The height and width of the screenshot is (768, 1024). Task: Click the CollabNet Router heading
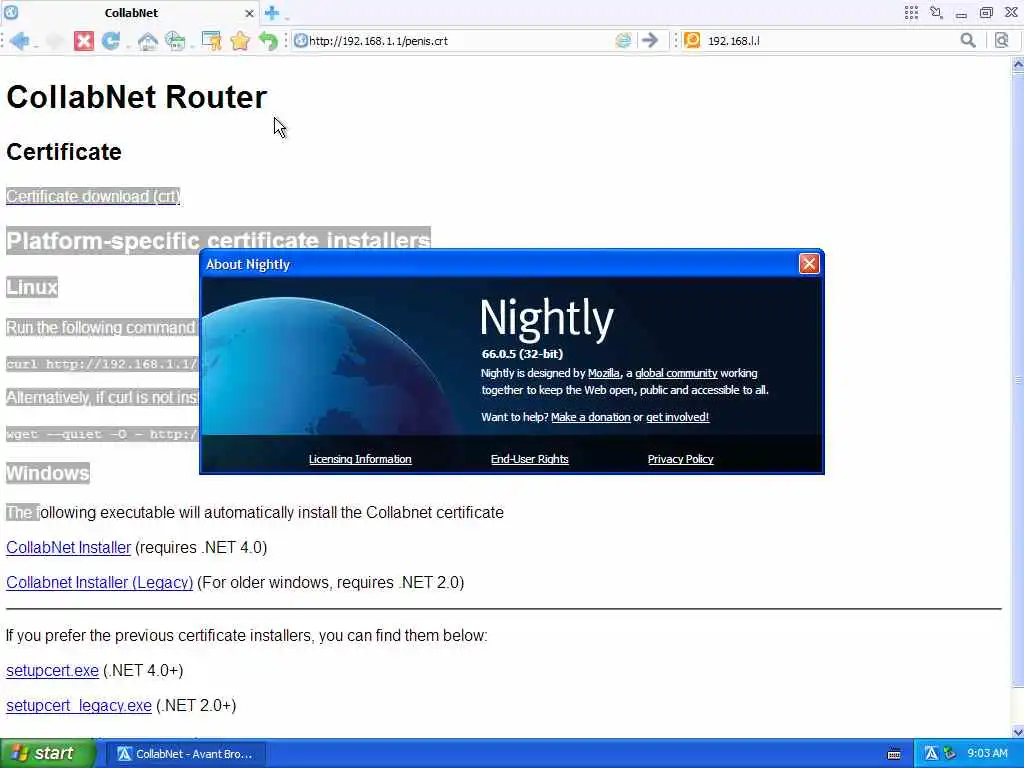pos(136,97)
